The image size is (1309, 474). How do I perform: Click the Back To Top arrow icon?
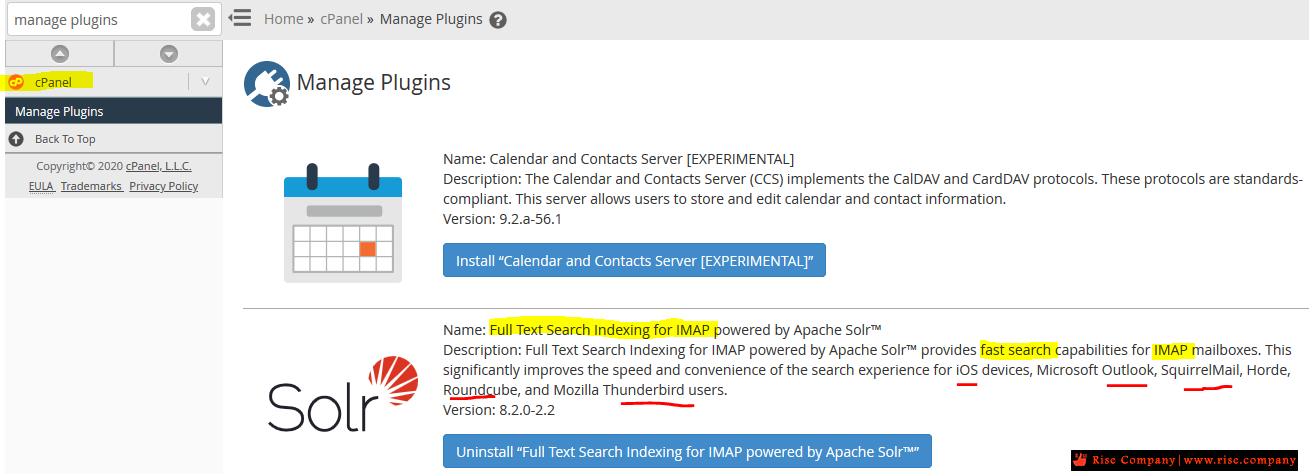(16, 139)
